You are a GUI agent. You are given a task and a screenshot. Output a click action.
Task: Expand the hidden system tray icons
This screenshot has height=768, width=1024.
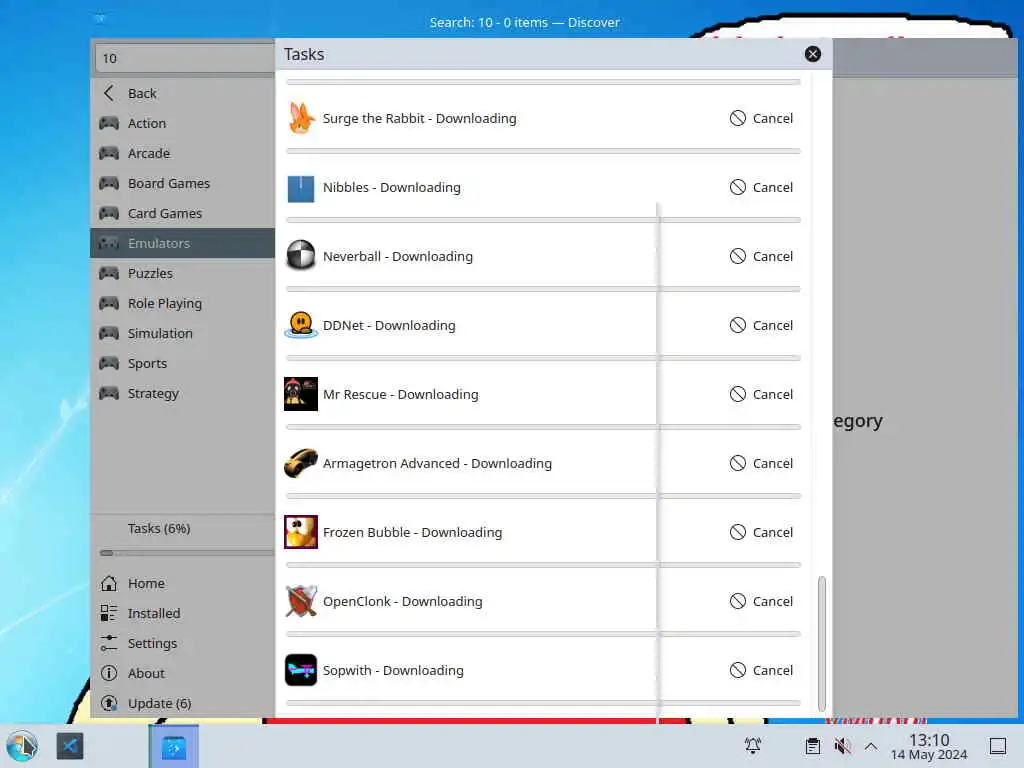[871, 746]
